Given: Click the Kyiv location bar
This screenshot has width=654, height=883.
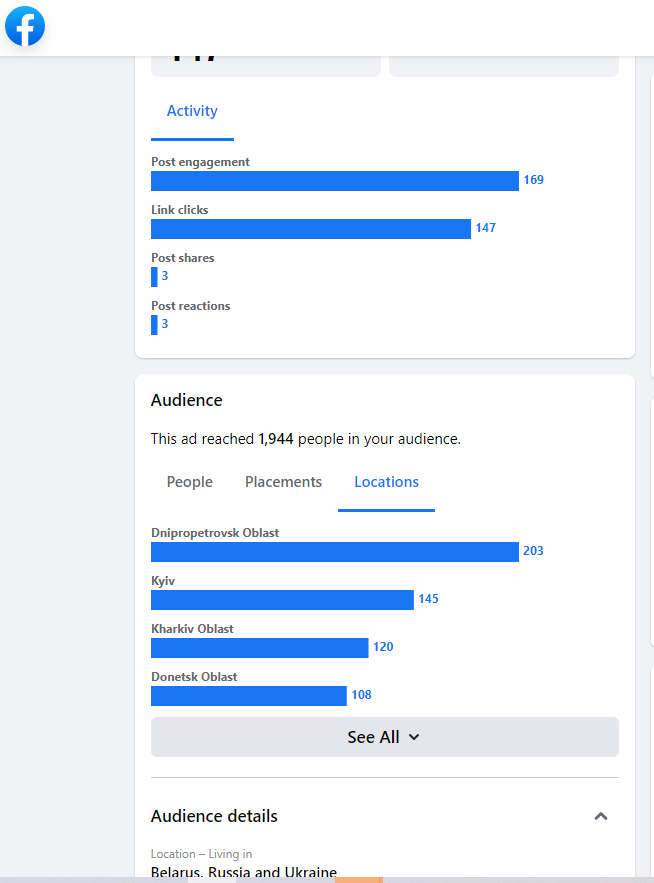Looking at the screenshot, I should (x=282, y=600).
